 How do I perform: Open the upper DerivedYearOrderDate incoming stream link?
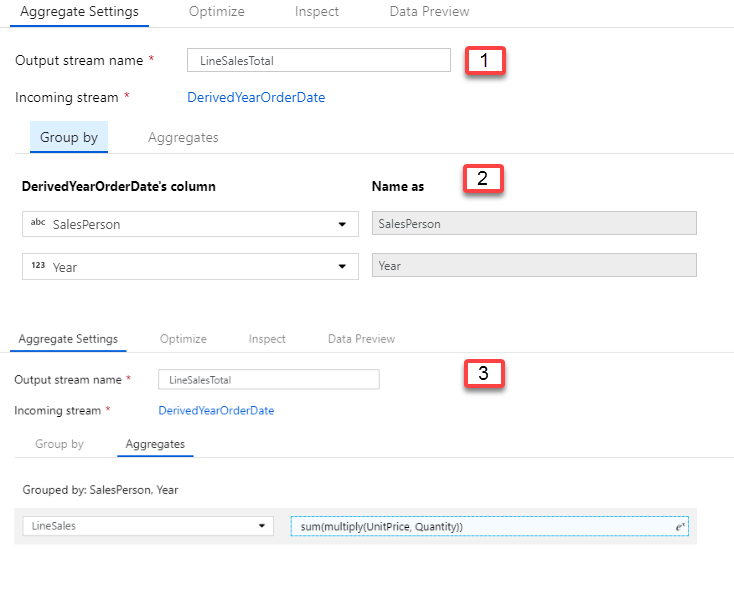coord(256,97)
